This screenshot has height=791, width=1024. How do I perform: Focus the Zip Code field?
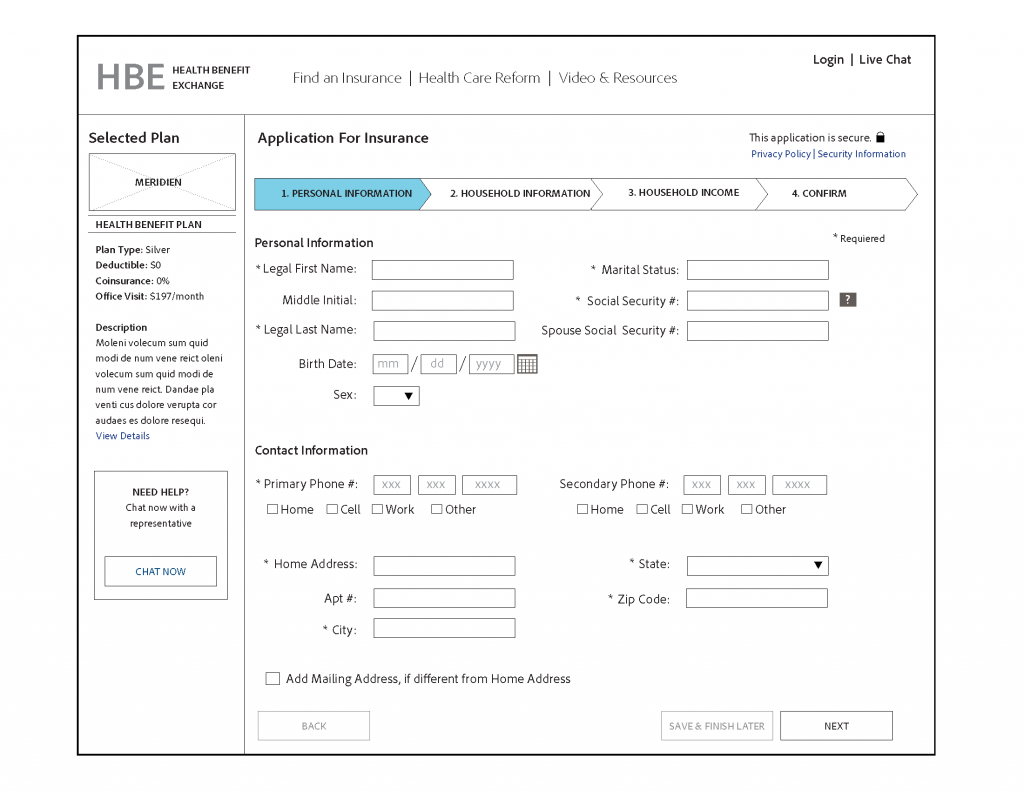pyautogui.click(x=757, y=598)
